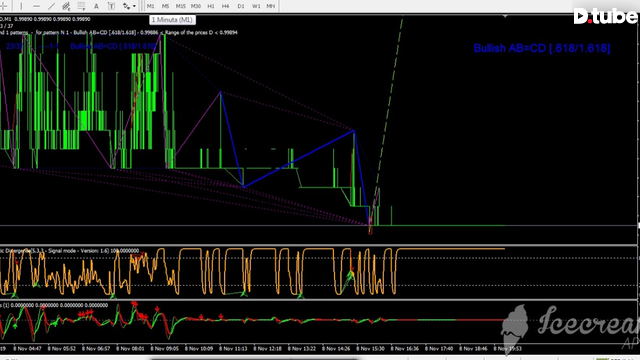Select the Fibonacci retracement tool
Screen dimensions: 640x360
81,6
